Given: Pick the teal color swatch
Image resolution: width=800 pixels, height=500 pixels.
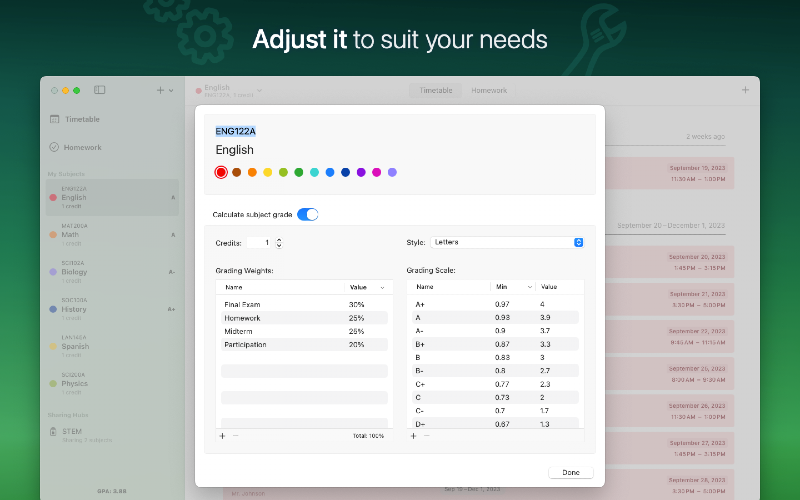Looking at the screenshot, I should pos(314,172).
